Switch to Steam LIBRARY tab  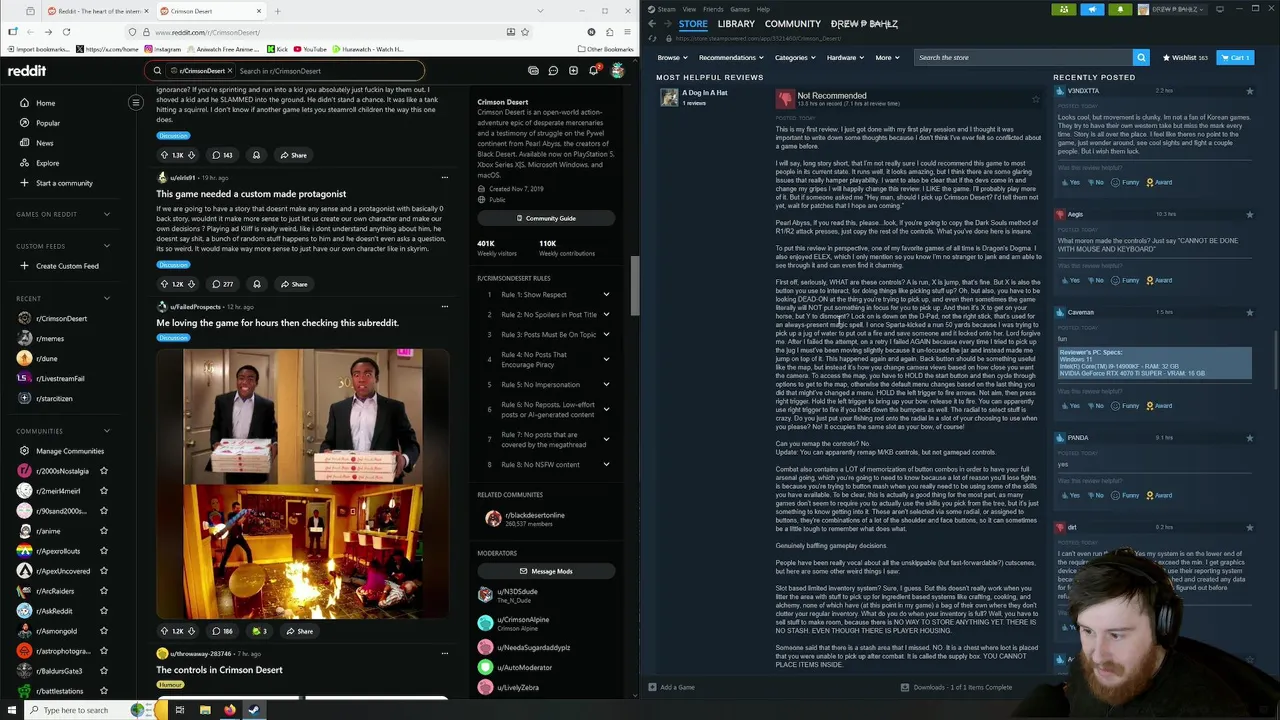tap(736, 24)
